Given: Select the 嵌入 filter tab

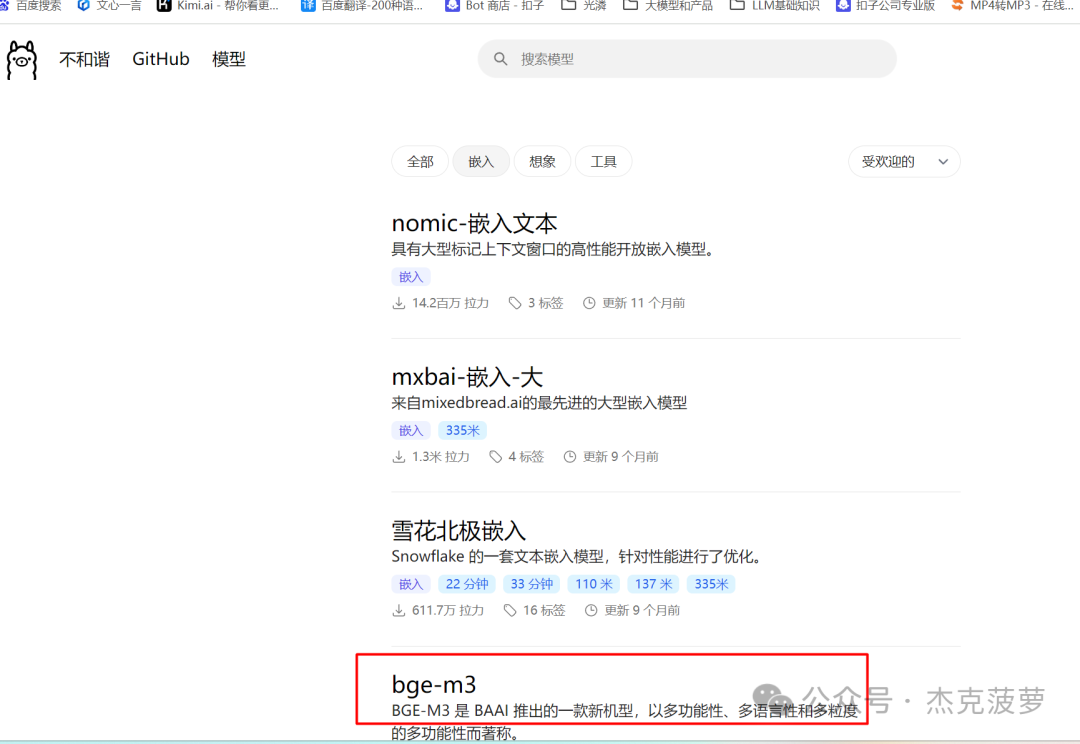Looking at the screenshot, I should click(x=481, y=162).
